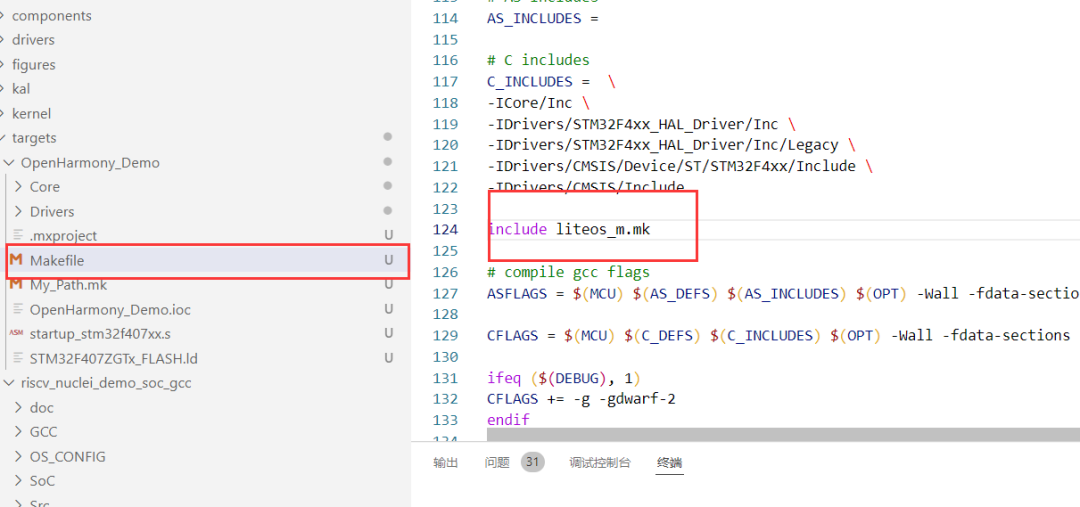Click the ASM icon of startup_stm32f407xx.s
Image resolution: width=1080 pixels, height=507 pixels.
coord(17,333)
